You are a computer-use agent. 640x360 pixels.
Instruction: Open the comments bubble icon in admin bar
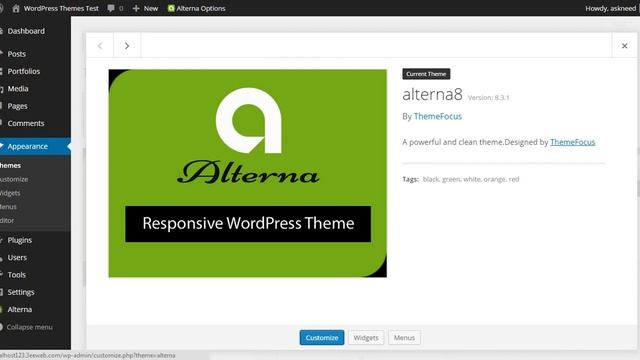[111, 8]
